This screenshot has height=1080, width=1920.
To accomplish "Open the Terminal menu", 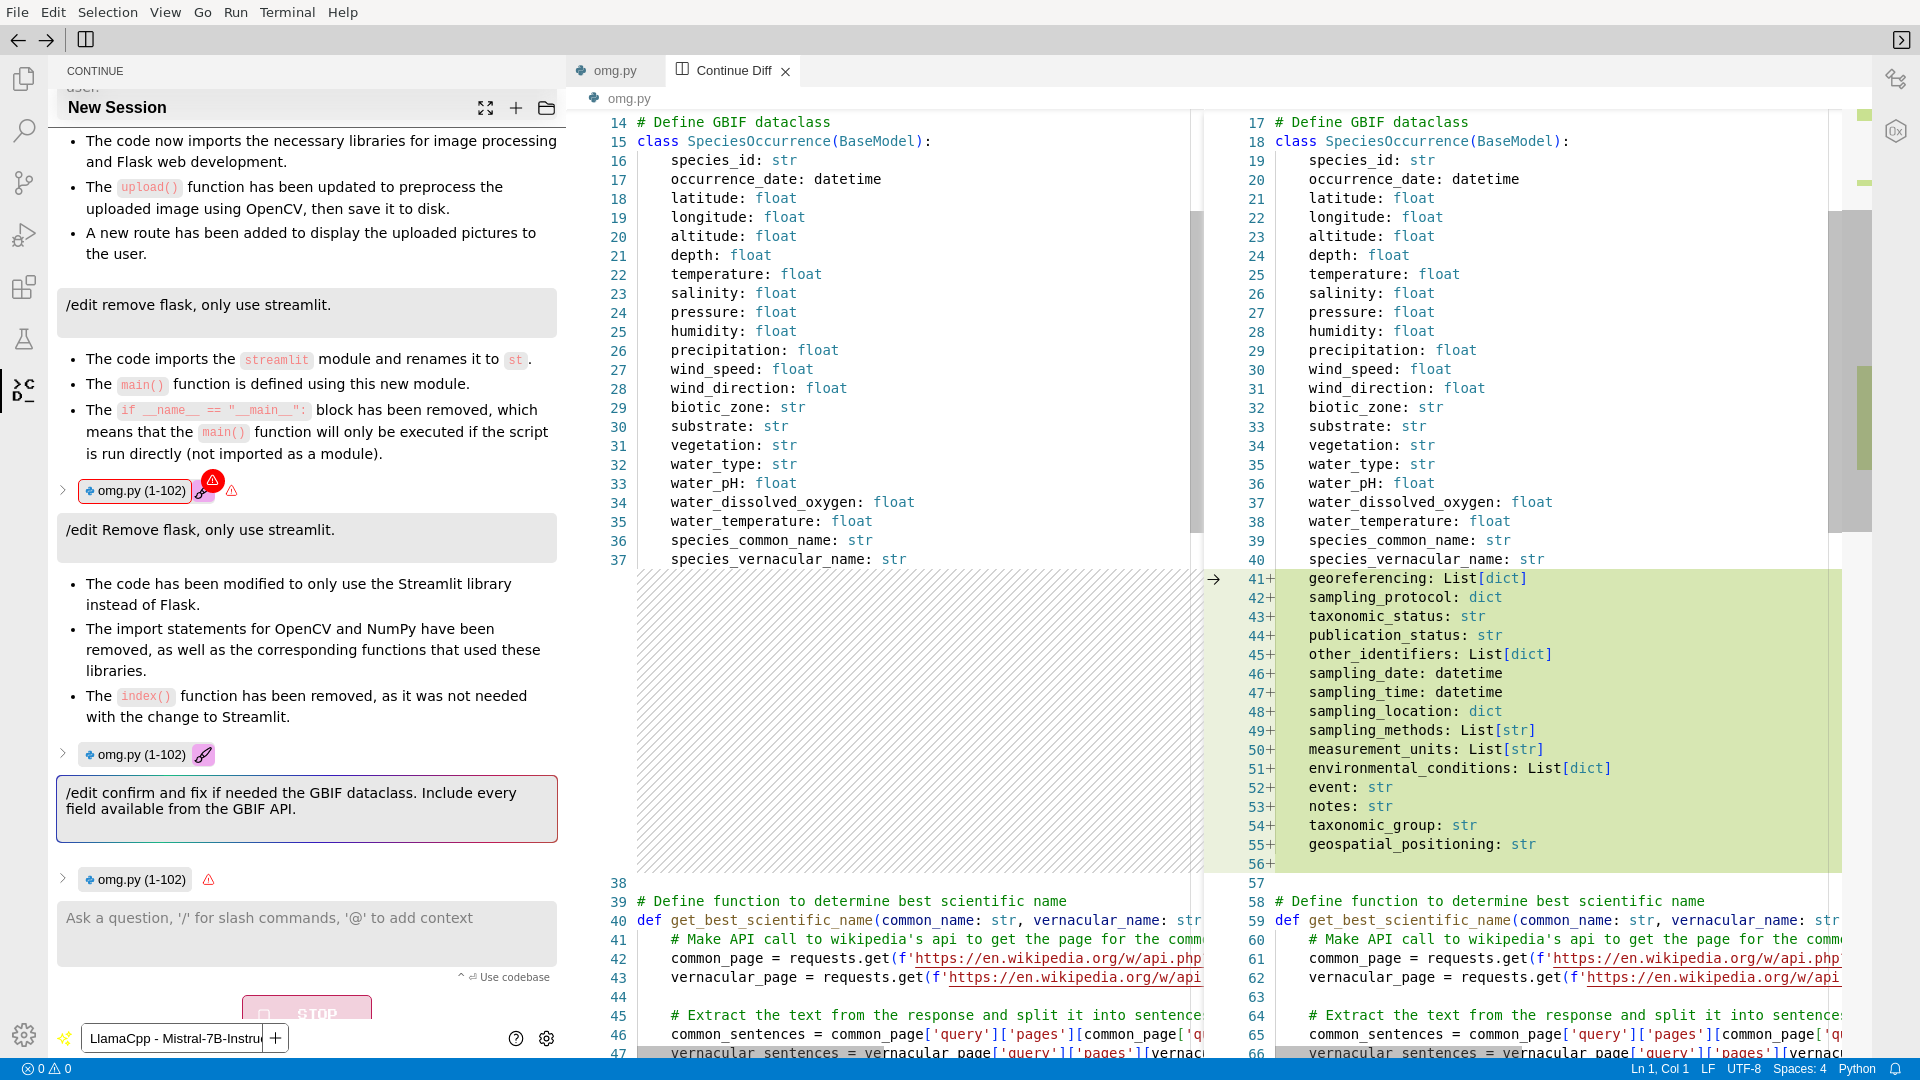I will tap(287, 12).
